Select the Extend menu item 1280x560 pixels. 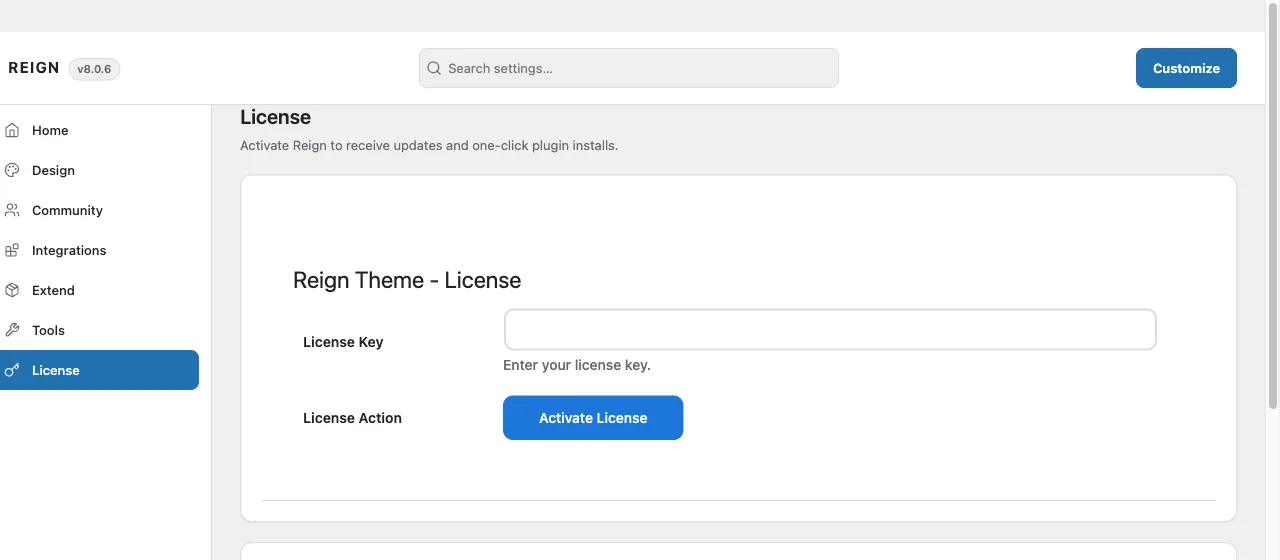coord(99,290)
